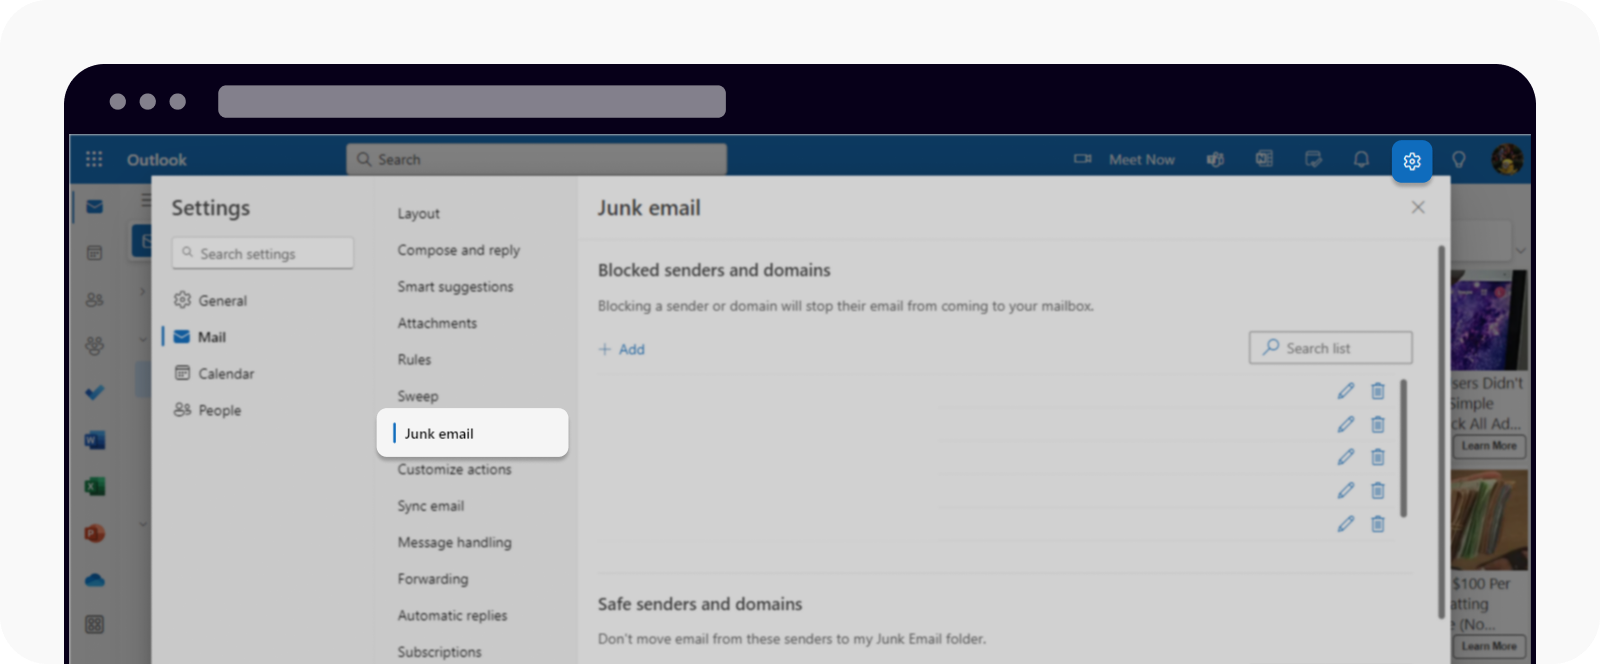
Task: Open Smart suggestions settings
Action: tap(455, 286)
